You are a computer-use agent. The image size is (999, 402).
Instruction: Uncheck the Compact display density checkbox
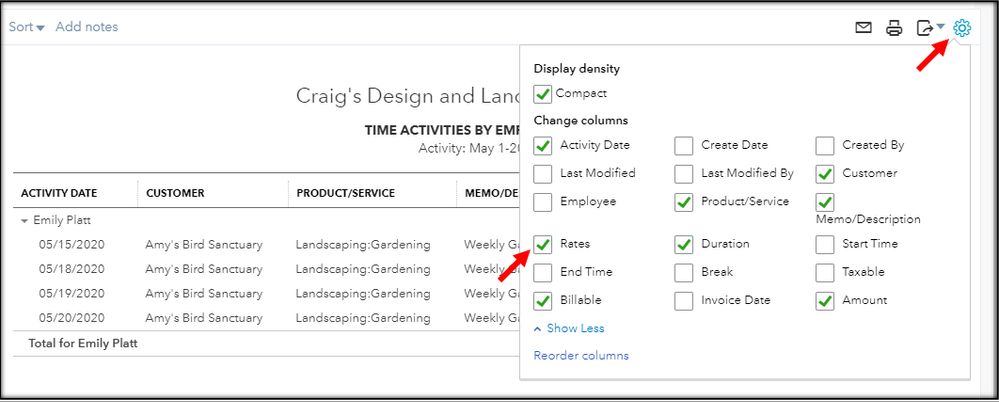pos(543,94)
